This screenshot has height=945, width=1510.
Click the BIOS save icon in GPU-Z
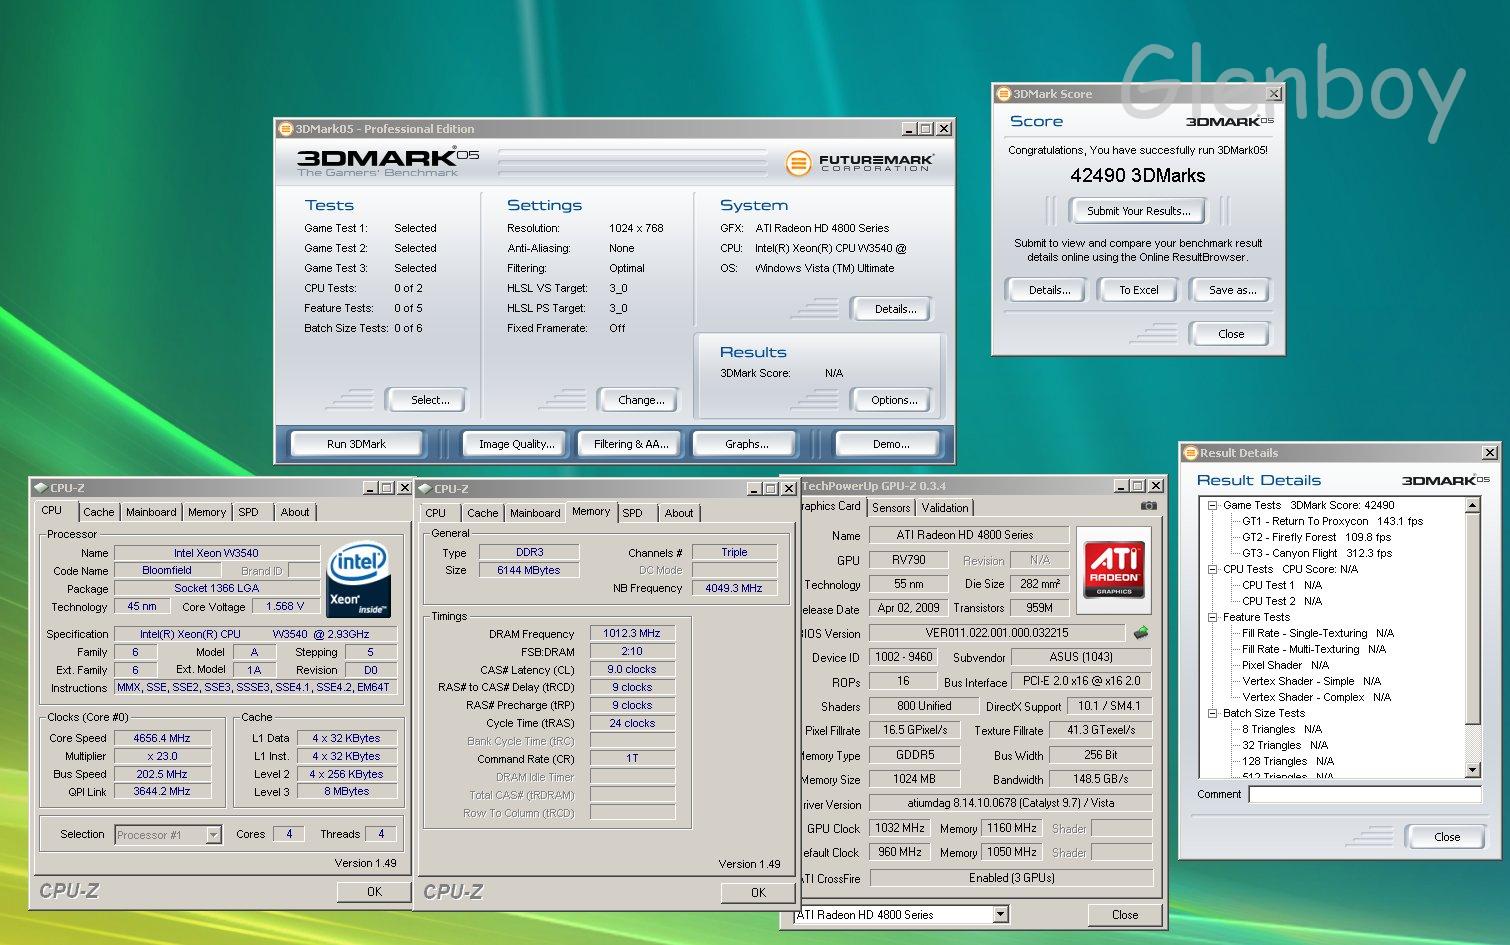point(1140,633)
